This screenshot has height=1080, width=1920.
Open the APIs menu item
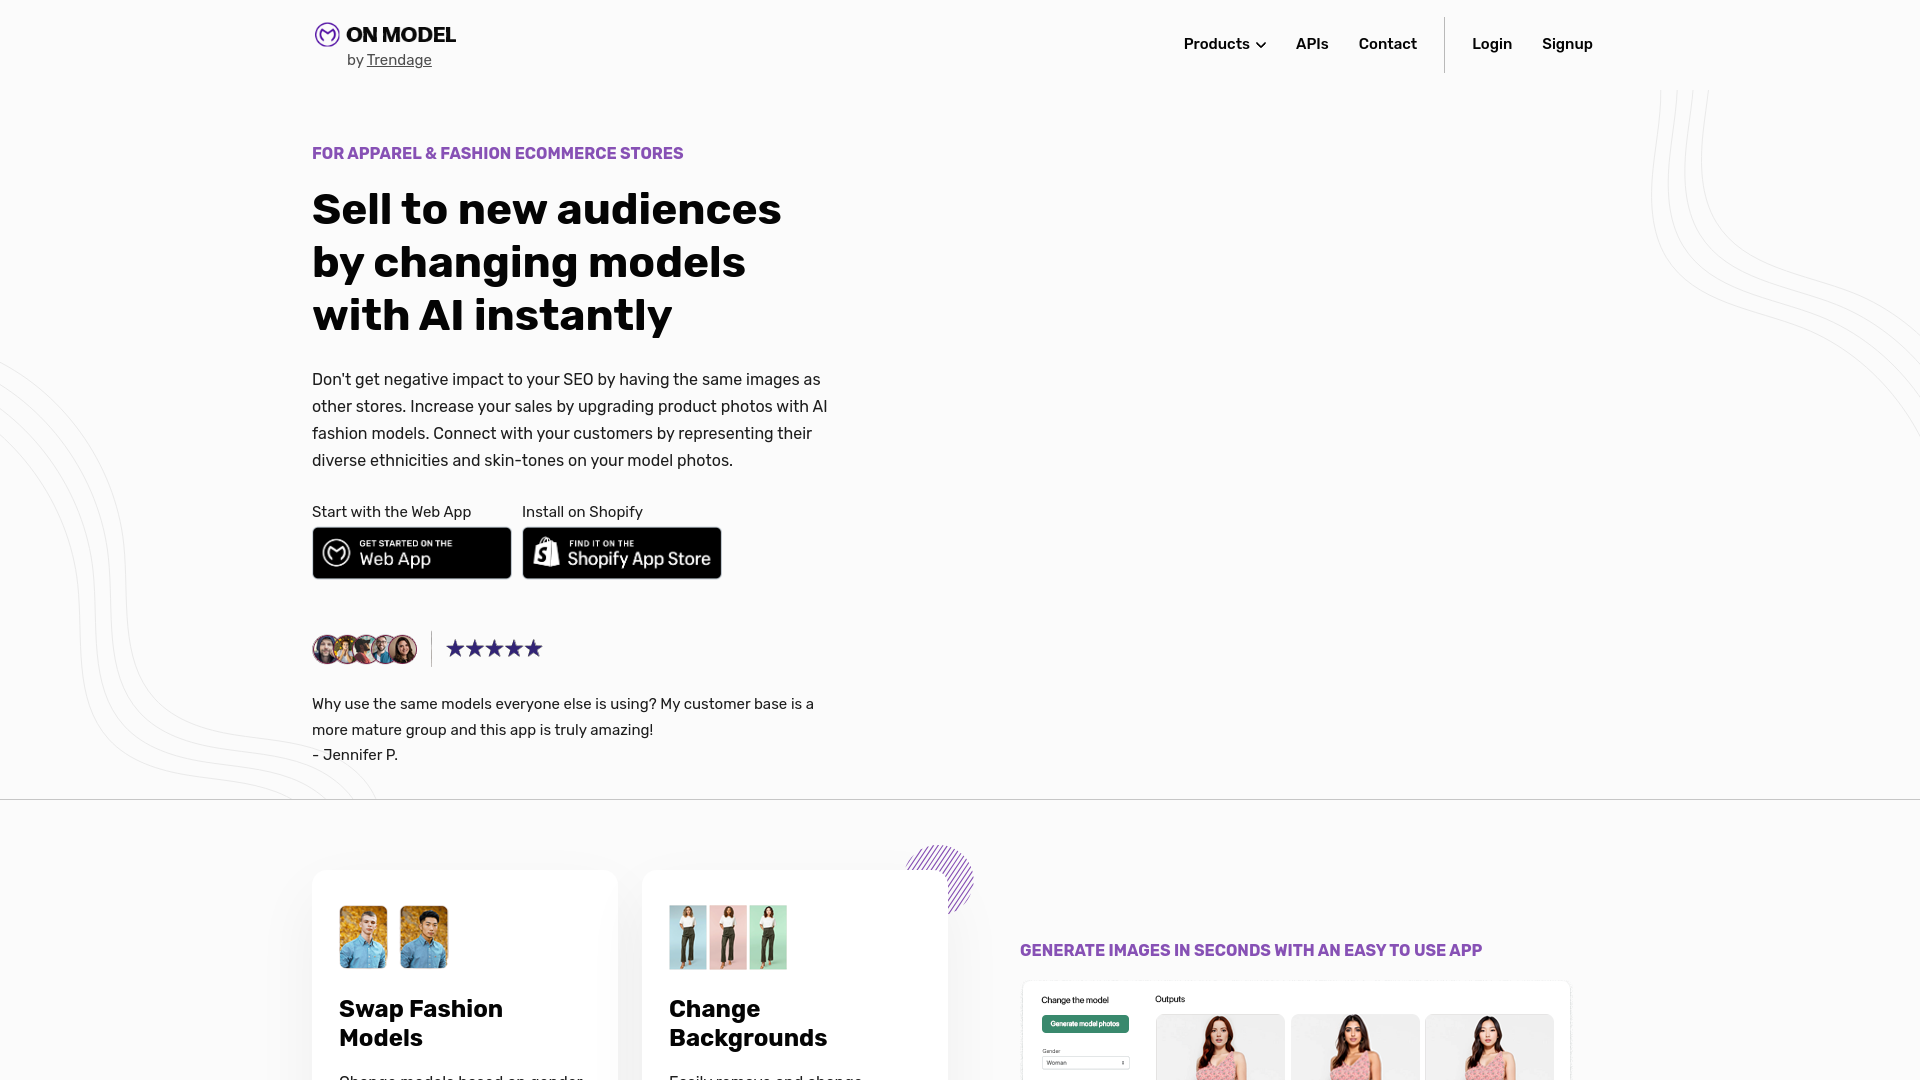pos(1312,44)
